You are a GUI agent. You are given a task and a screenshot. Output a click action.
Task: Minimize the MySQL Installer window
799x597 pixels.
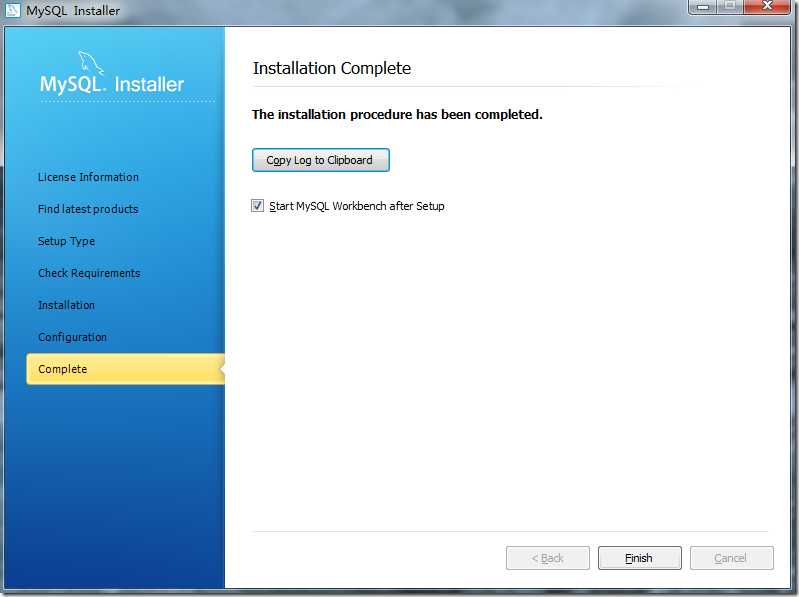tap(703, 7)
